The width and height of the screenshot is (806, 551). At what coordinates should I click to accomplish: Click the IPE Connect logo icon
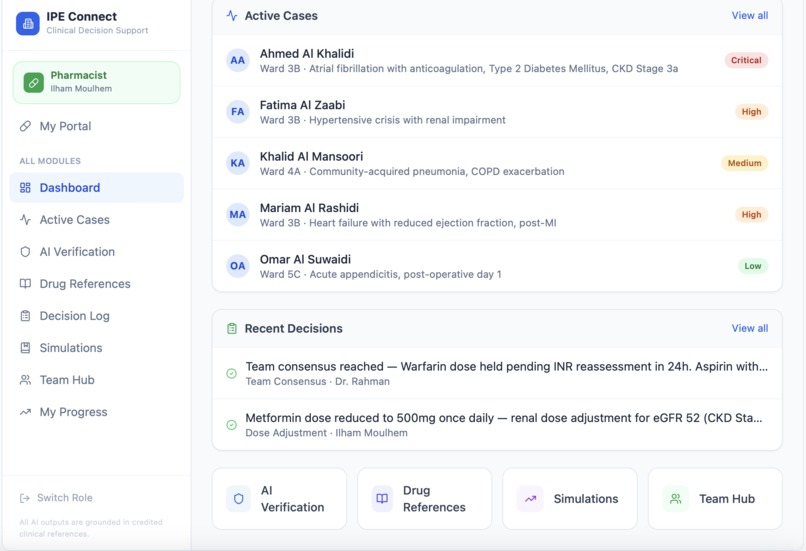[x=28, y=24]
